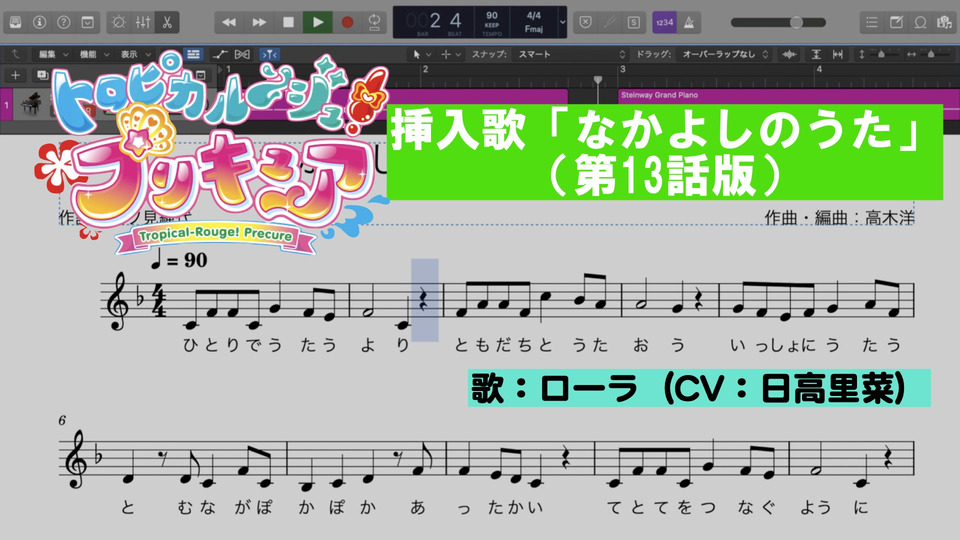The height and width of the screenshot is (540, 960).
Task: Open the Media Browser button
Action: tap(943, 23)
